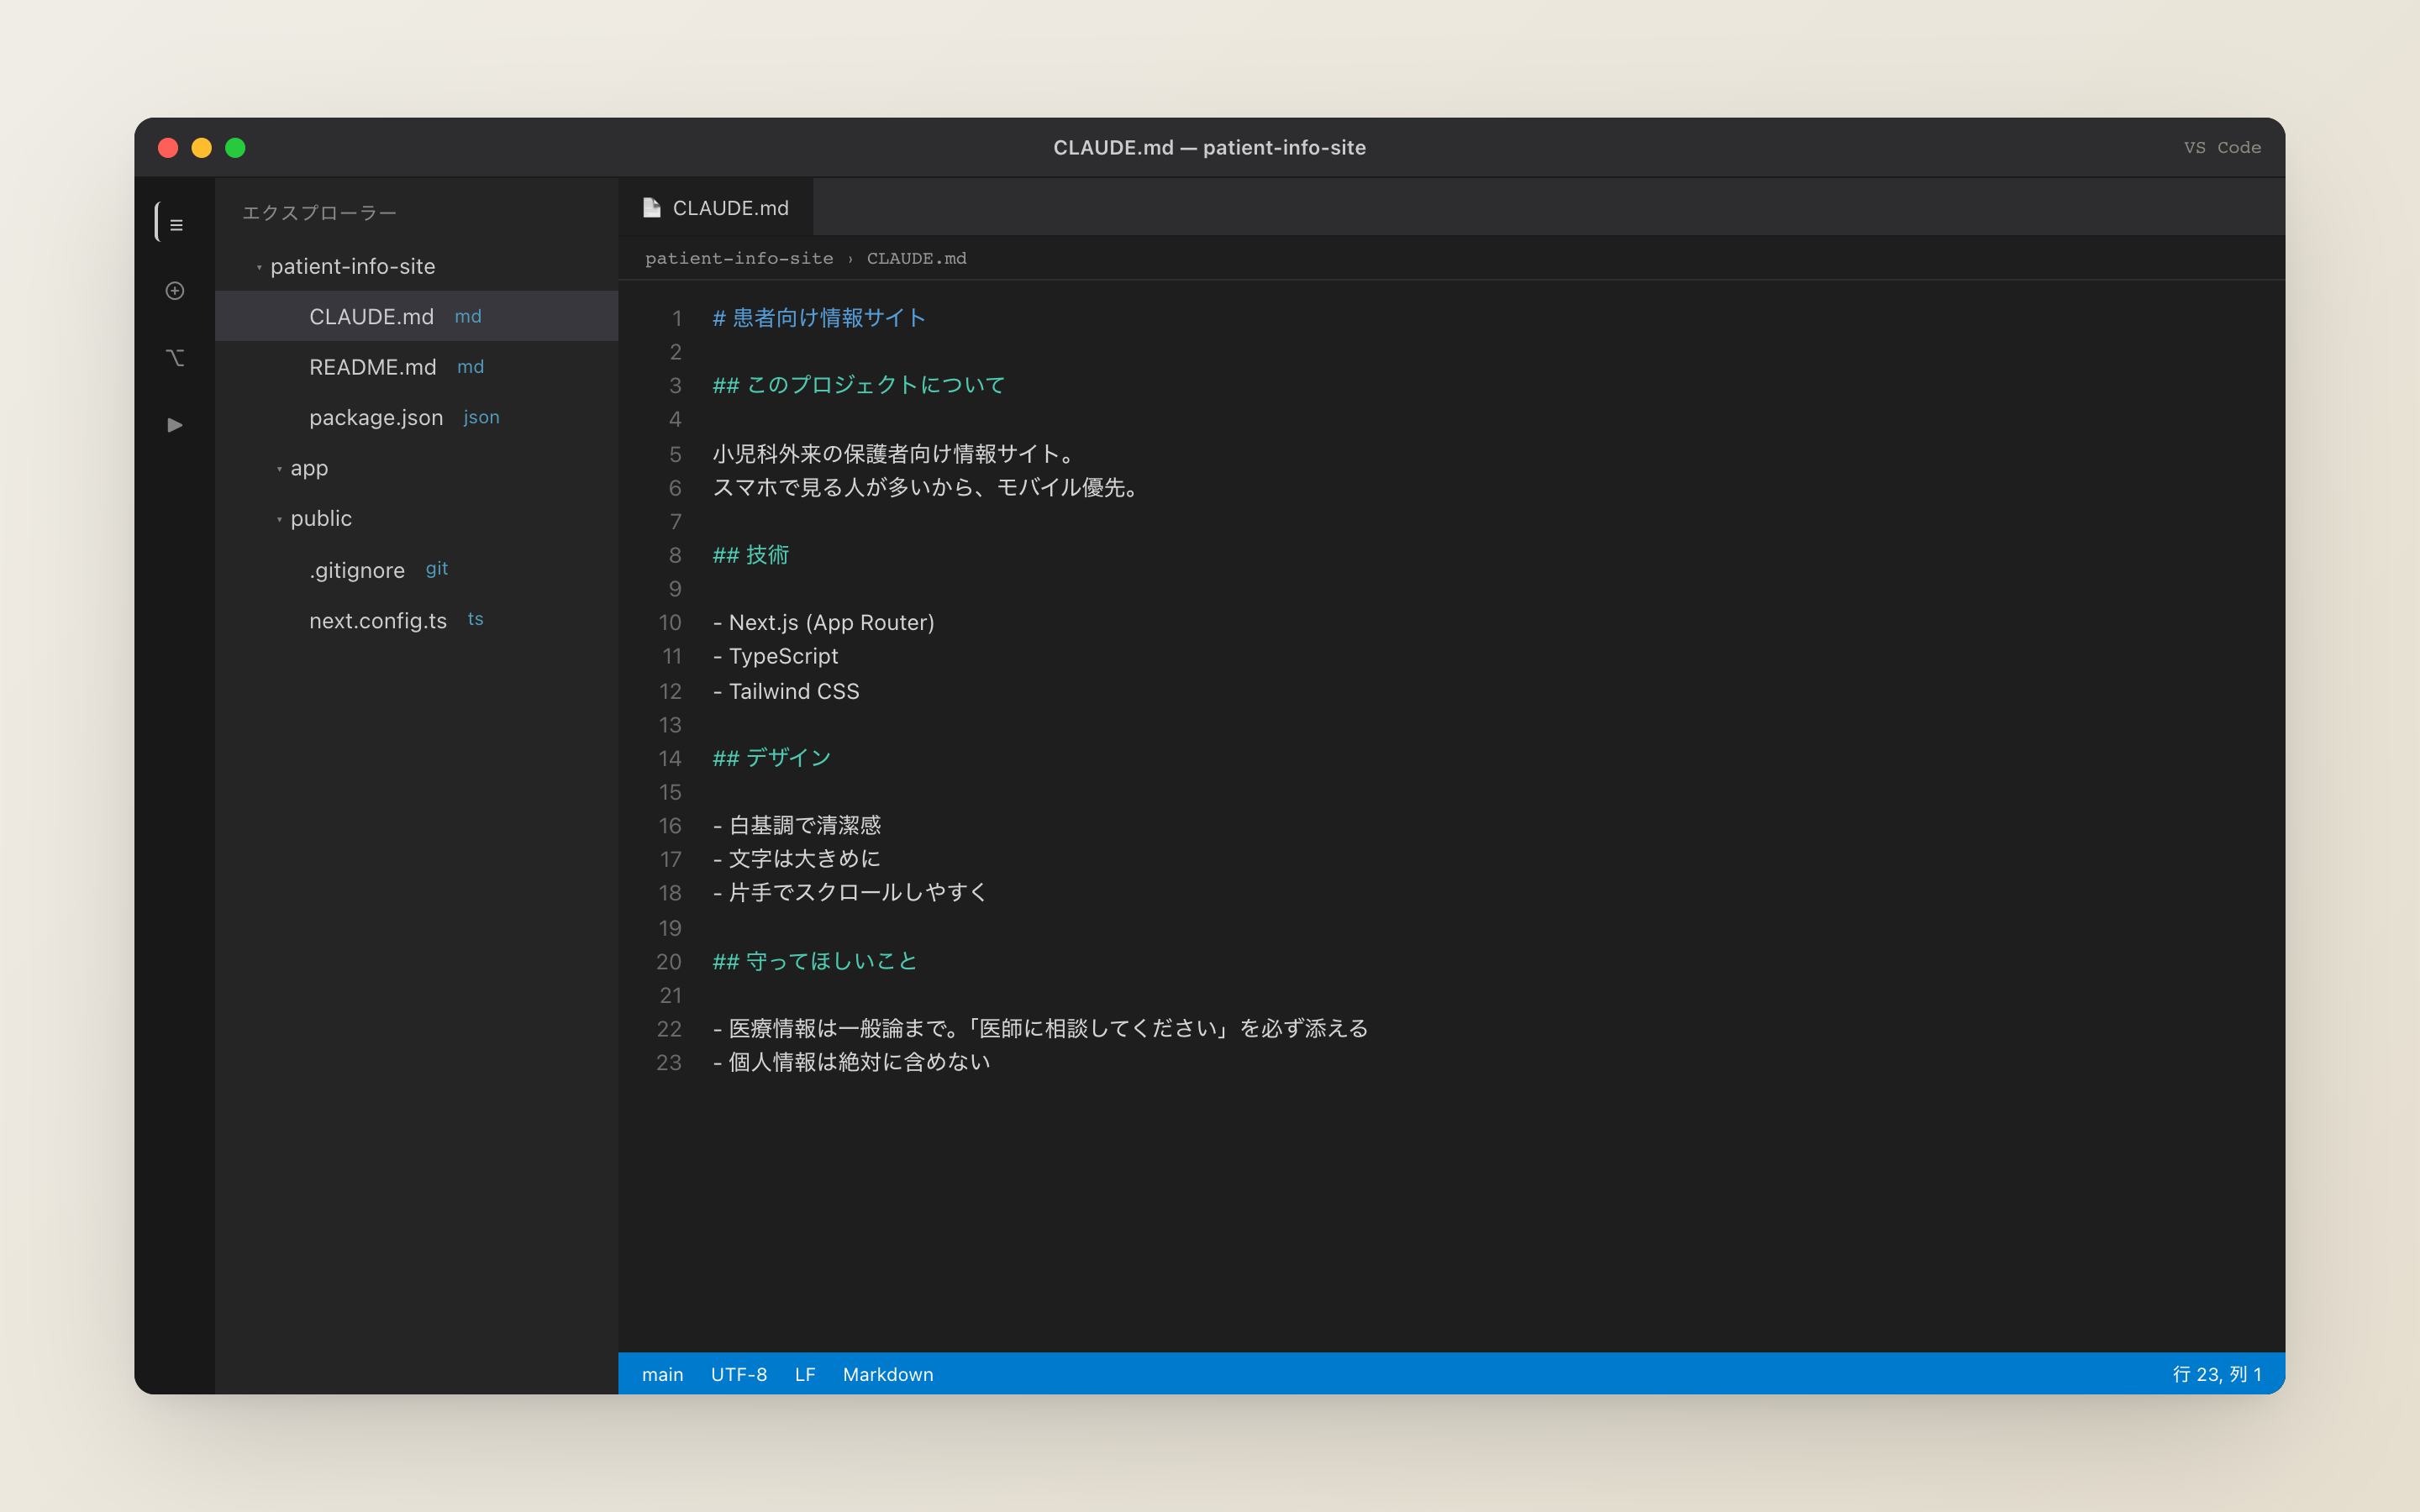The height and width of the screenshot is (1512, 2420).
Task: Click the window title 'CLAUDE.md — patient-info-site'
Action: pyautogui.click(x=1209, y=148)
